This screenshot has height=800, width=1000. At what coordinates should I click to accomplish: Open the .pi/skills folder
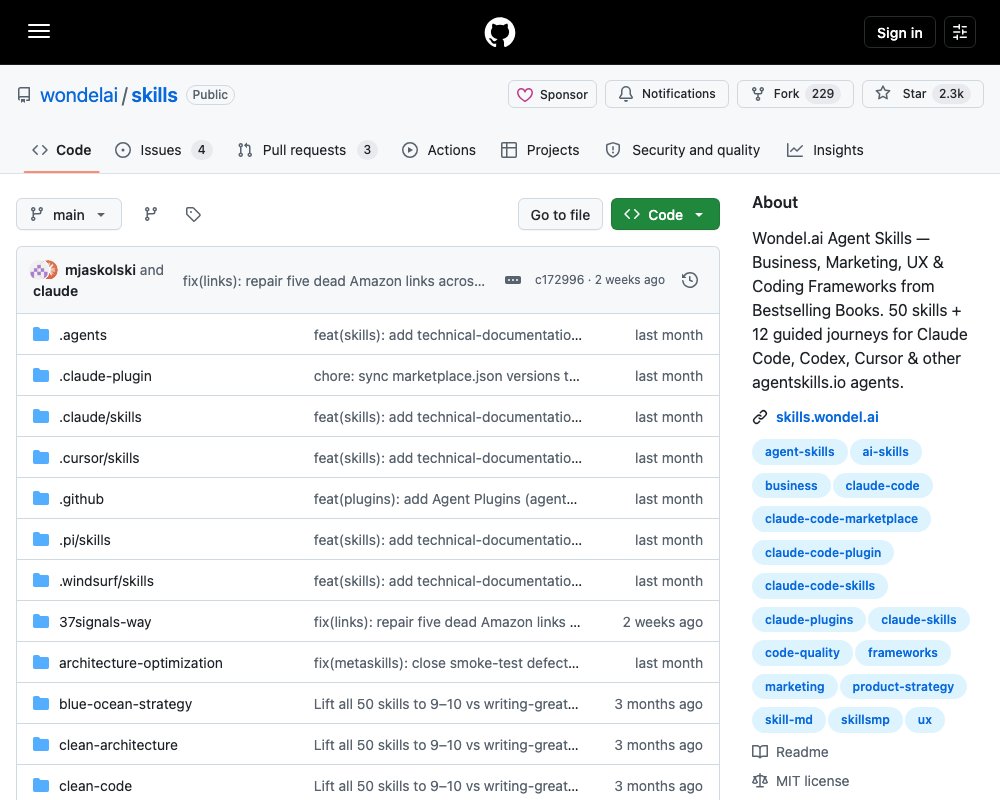(85, 540)
